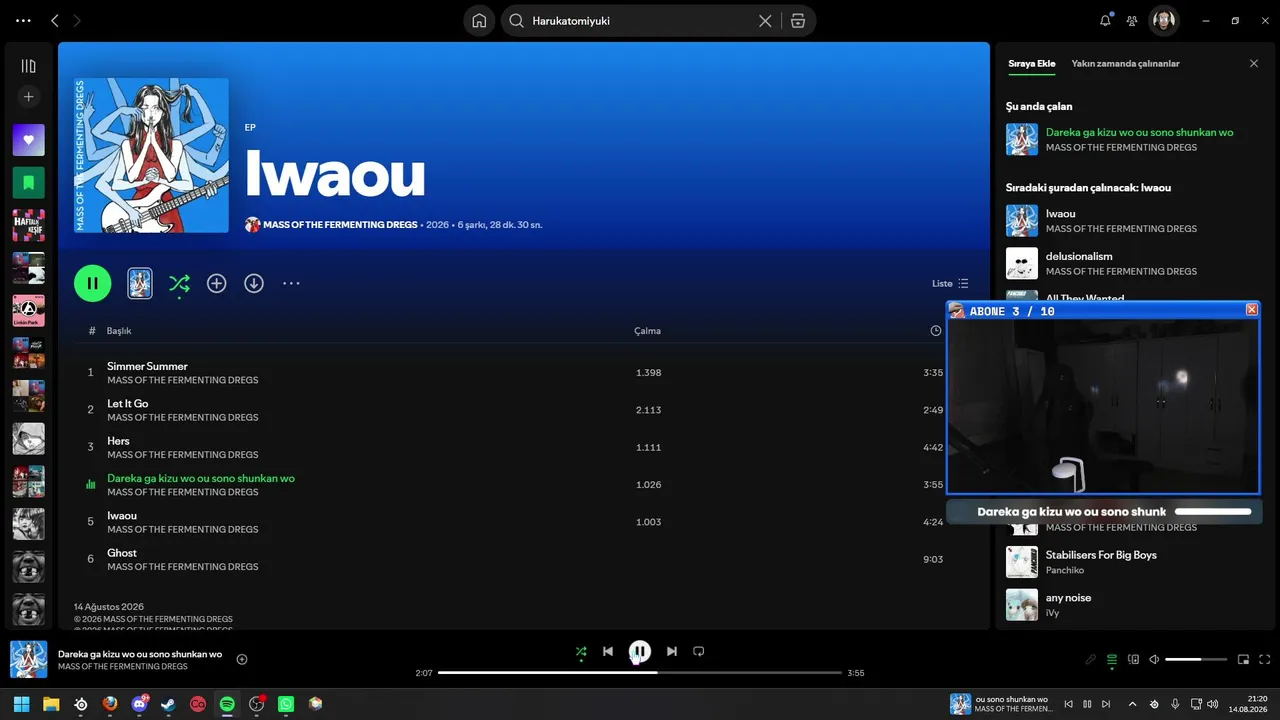
Task: Save Iwaou EP to Your Library
Action: pyautogui.click(x=216, y=283)
